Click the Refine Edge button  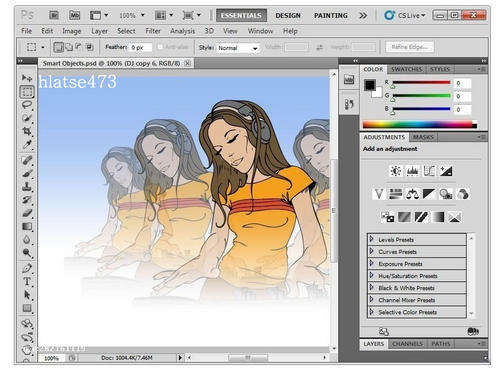tap(409, 47)
